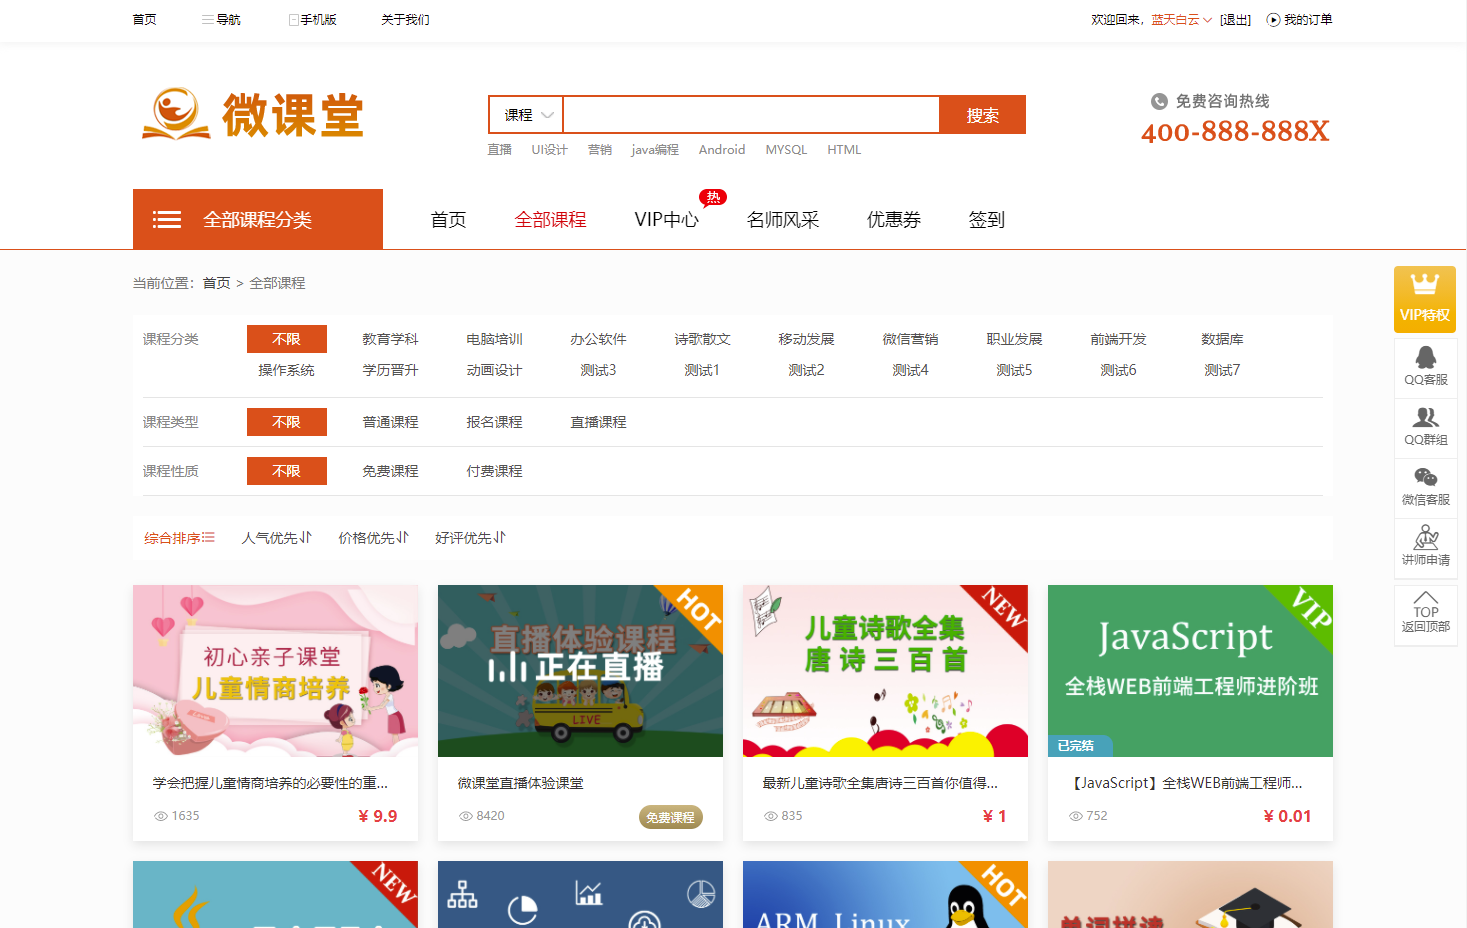Click the 首页 breadcrumb link
The image size is (1467, 928).
216,283
